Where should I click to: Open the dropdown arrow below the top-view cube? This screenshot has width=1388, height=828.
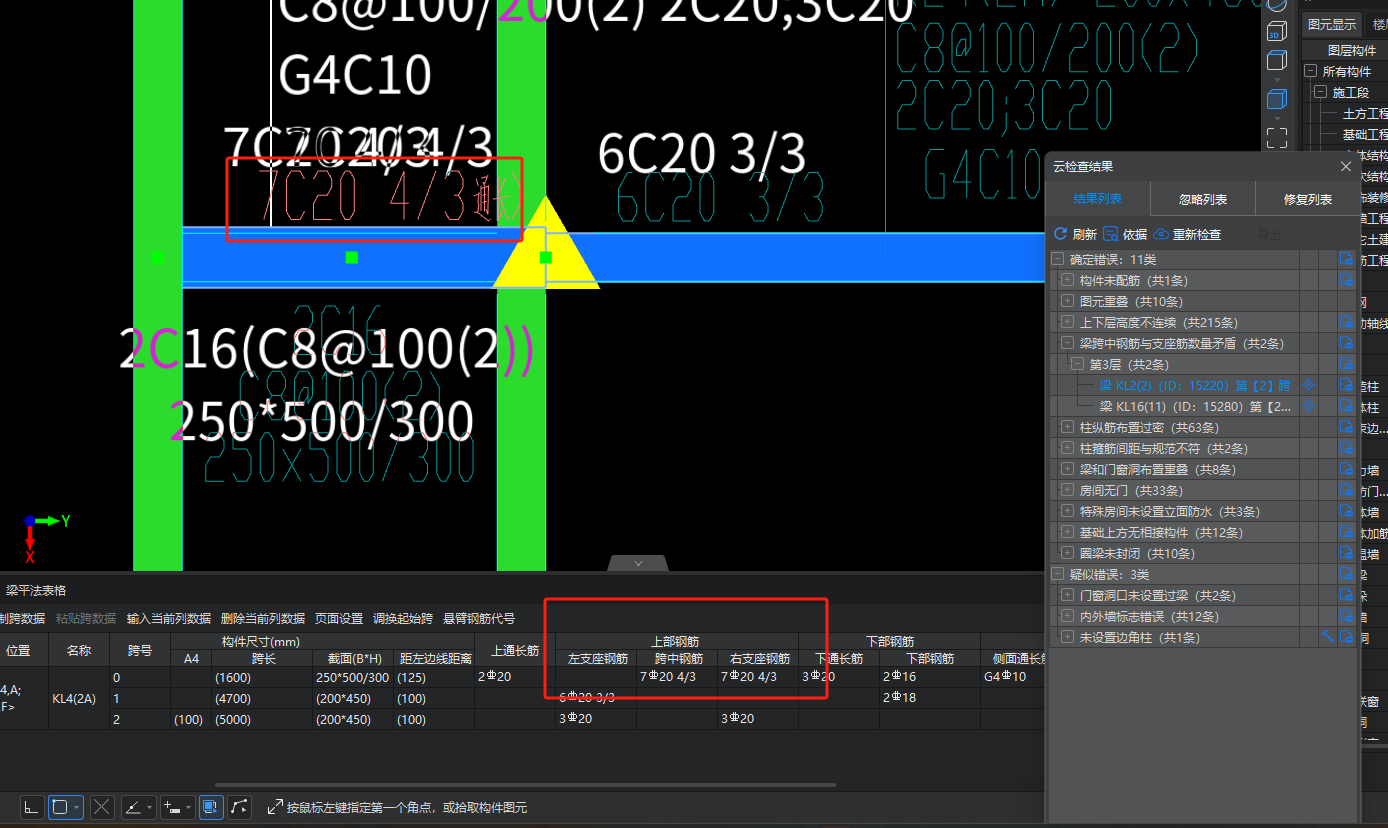coord(1277,78)
